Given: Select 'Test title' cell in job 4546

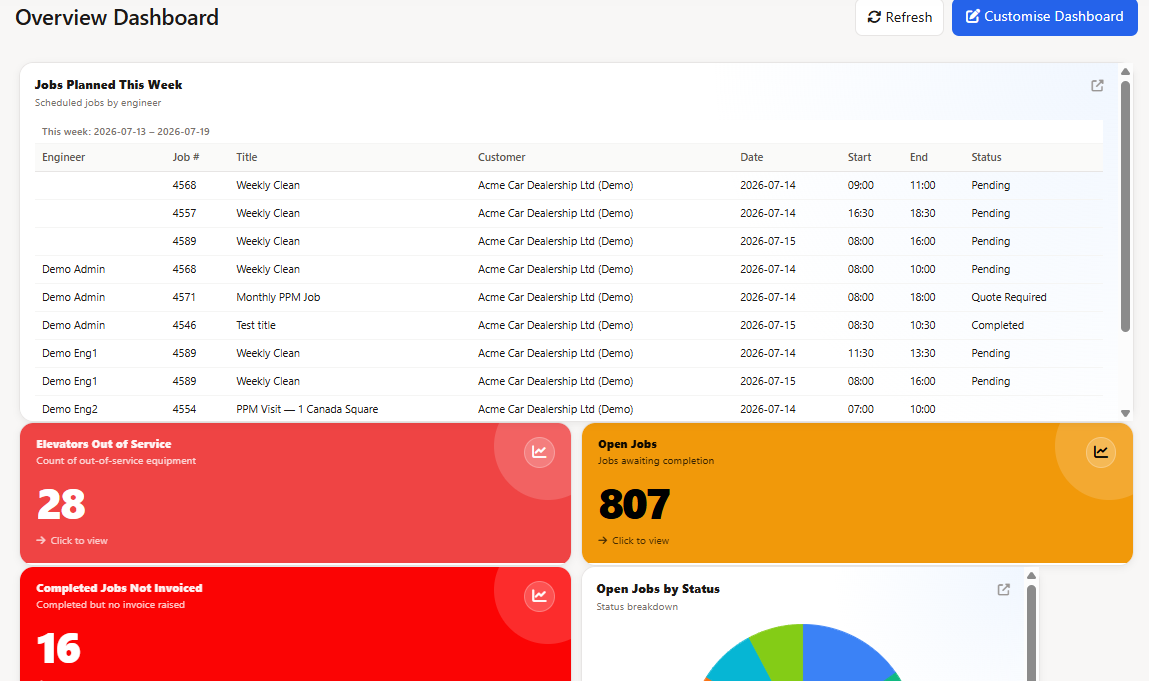Looking at the screenshot, I should pos(256,325).
